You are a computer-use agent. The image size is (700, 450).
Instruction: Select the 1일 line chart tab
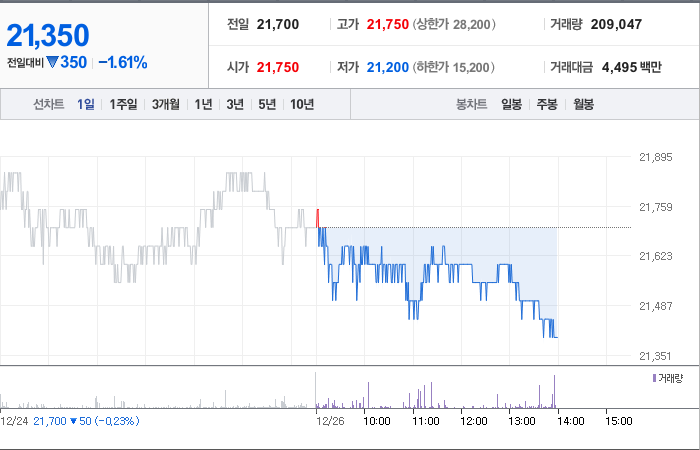click(x=85, y=104)
